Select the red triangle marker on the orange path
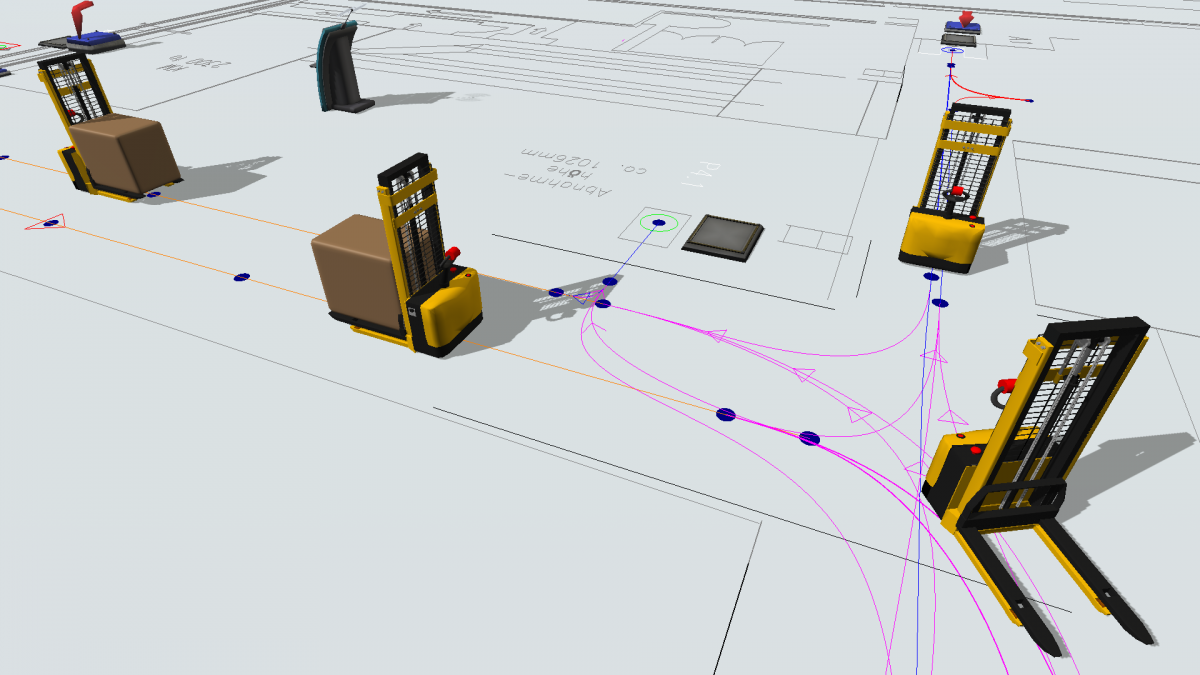 point(45,222)
